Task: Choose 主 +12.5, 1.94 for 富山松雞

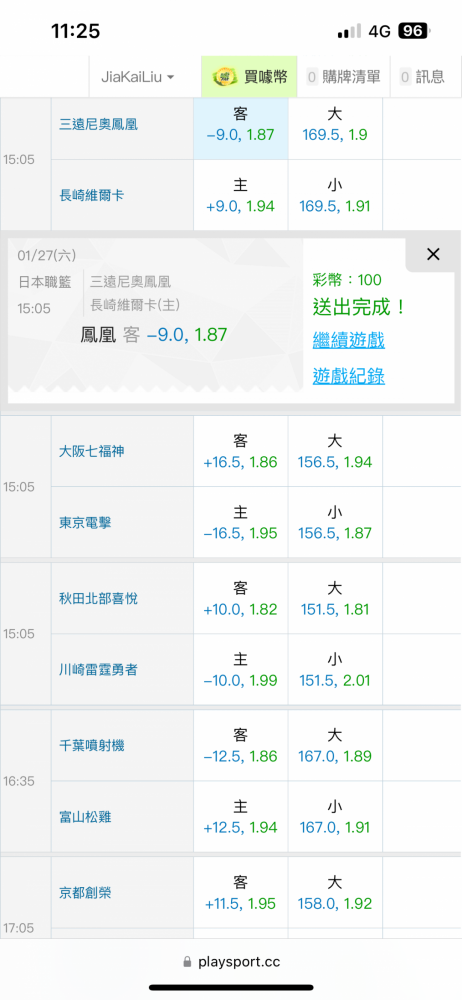Action: pos(241,817)
